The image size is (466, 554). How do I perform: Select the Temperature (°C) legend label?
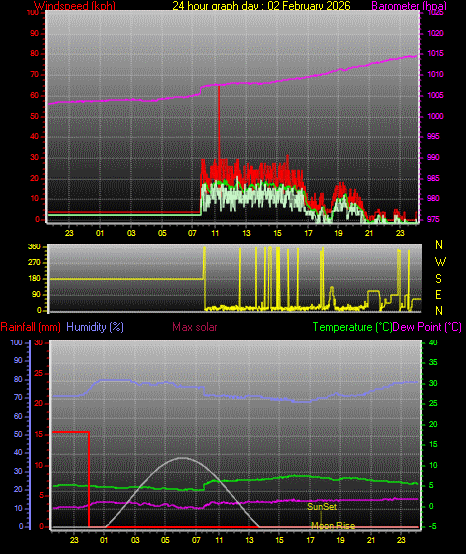352,327
